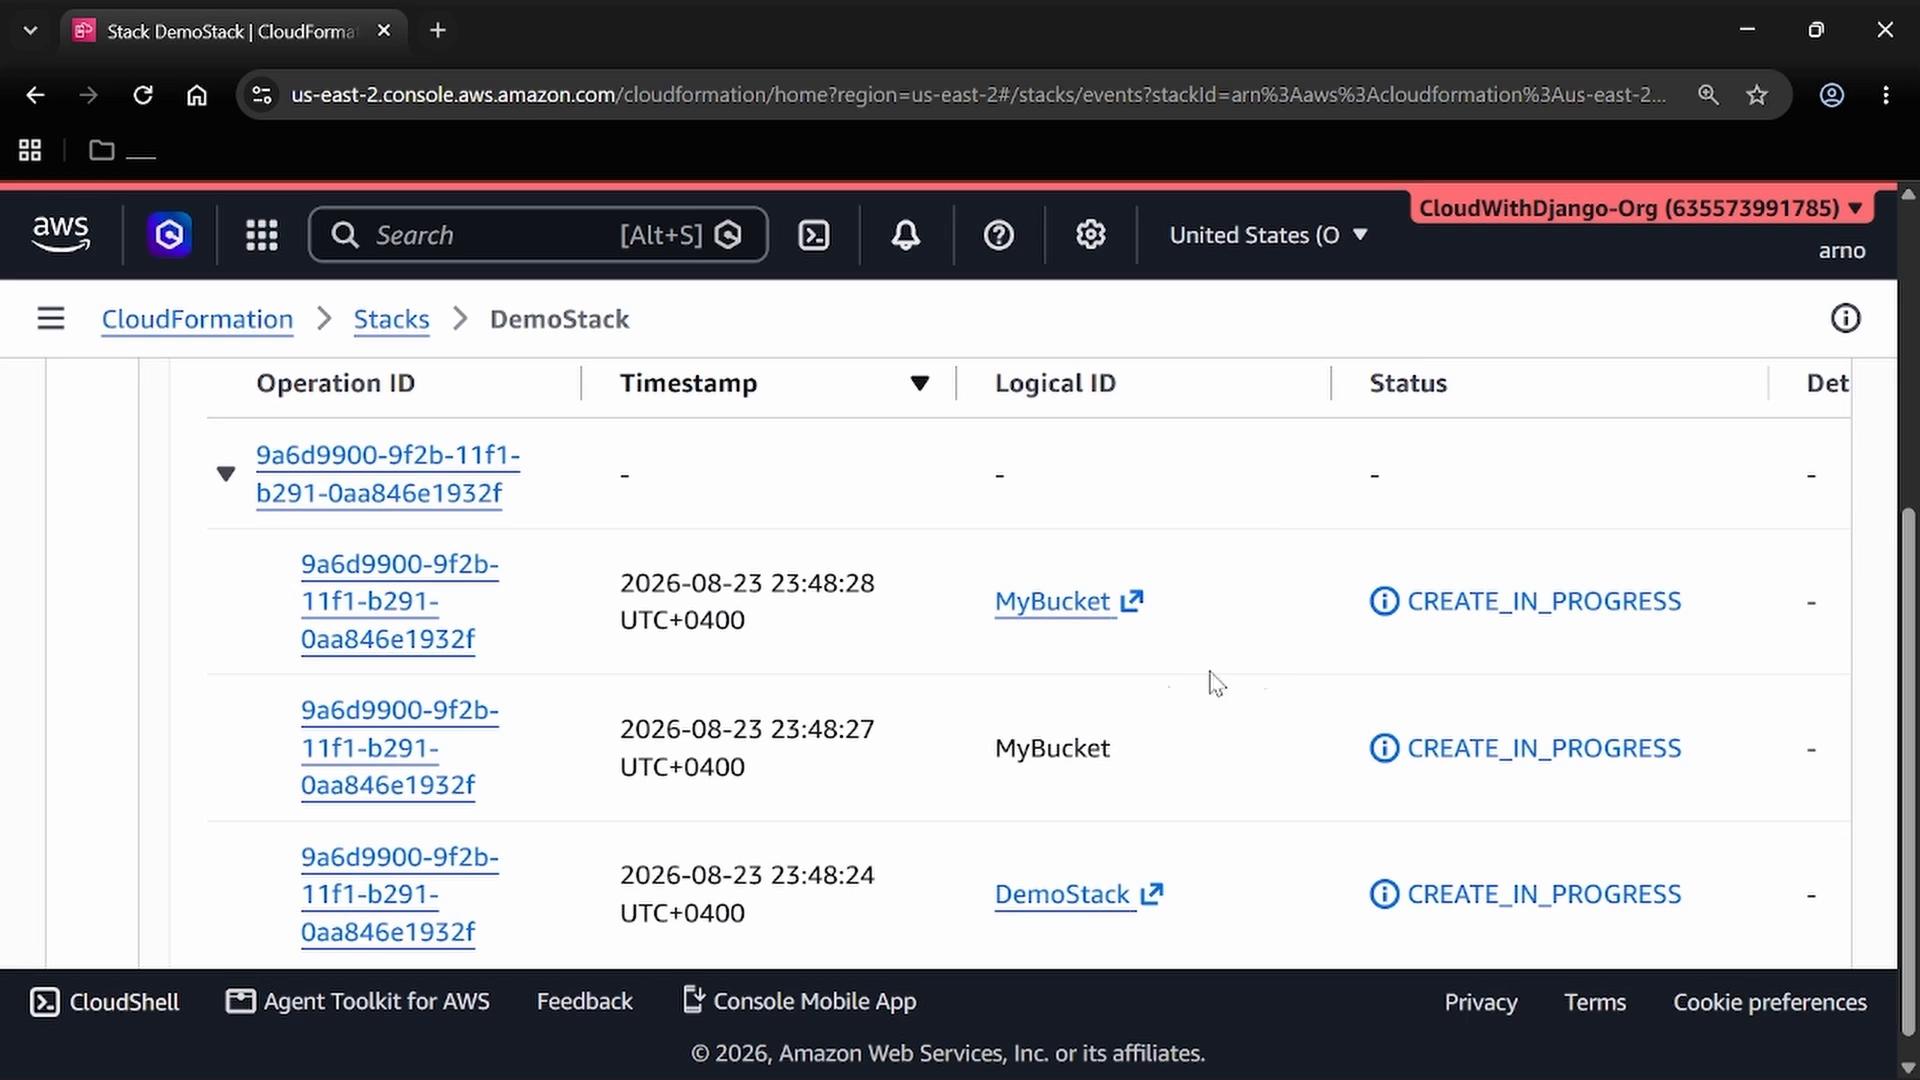Open the notifications bell
The height and width of the screenshot is (1080, 1920).
906,235
